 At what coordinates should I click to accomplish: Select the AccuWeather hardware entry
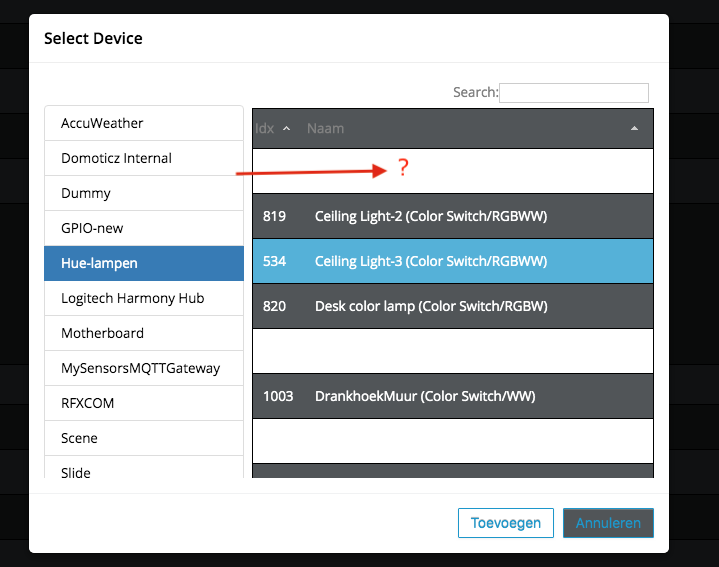pyautogui.click(x=144, y=123)
